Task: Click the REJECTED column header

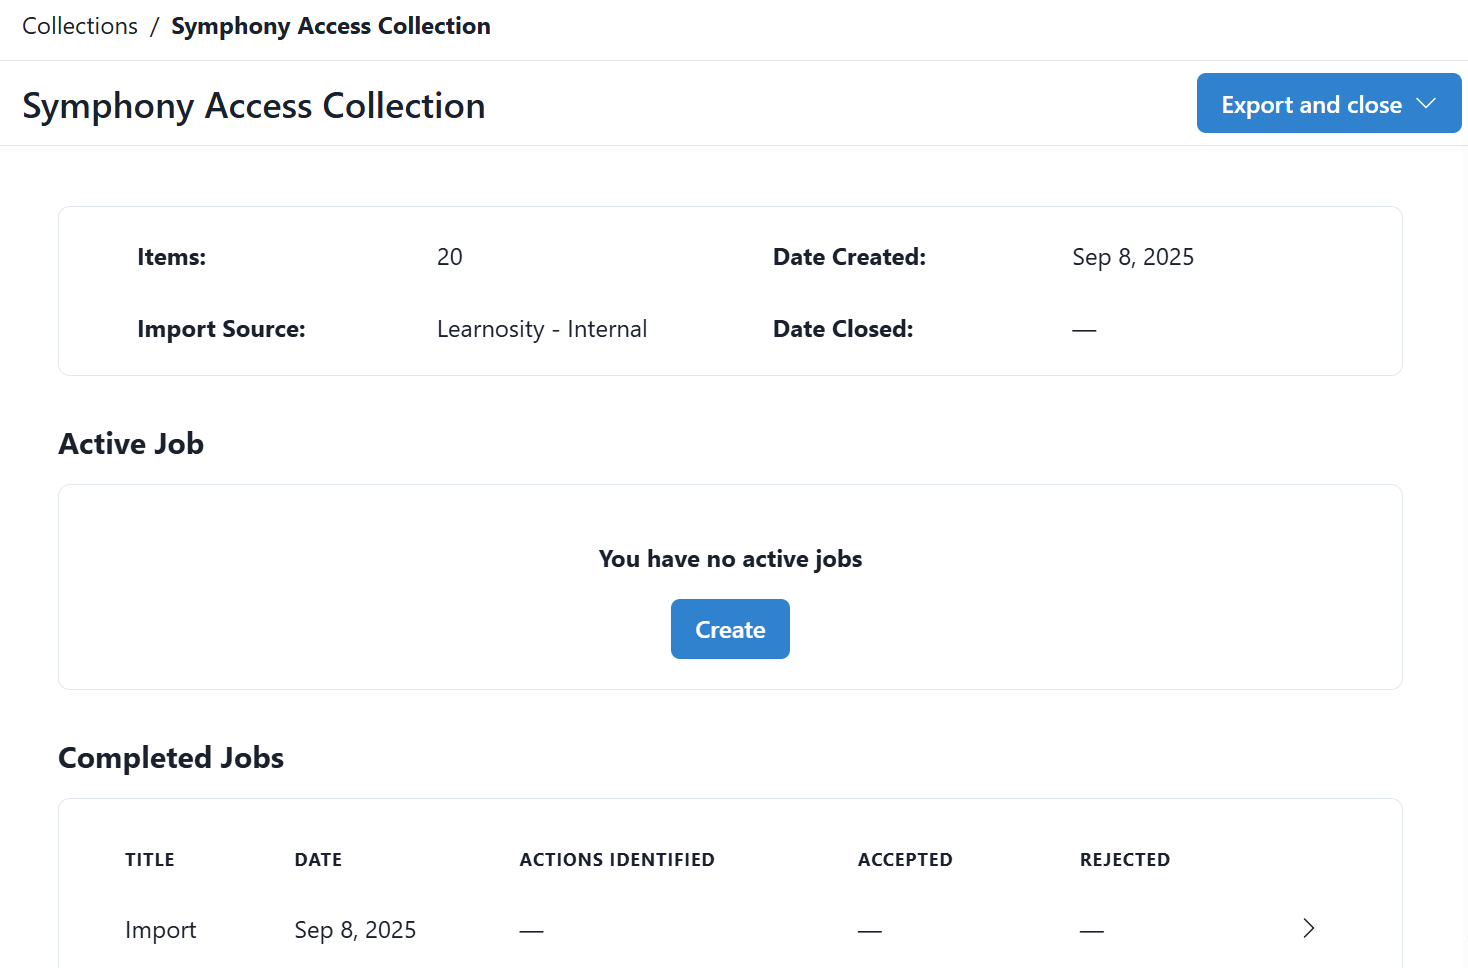Action: coord(1125,860)
